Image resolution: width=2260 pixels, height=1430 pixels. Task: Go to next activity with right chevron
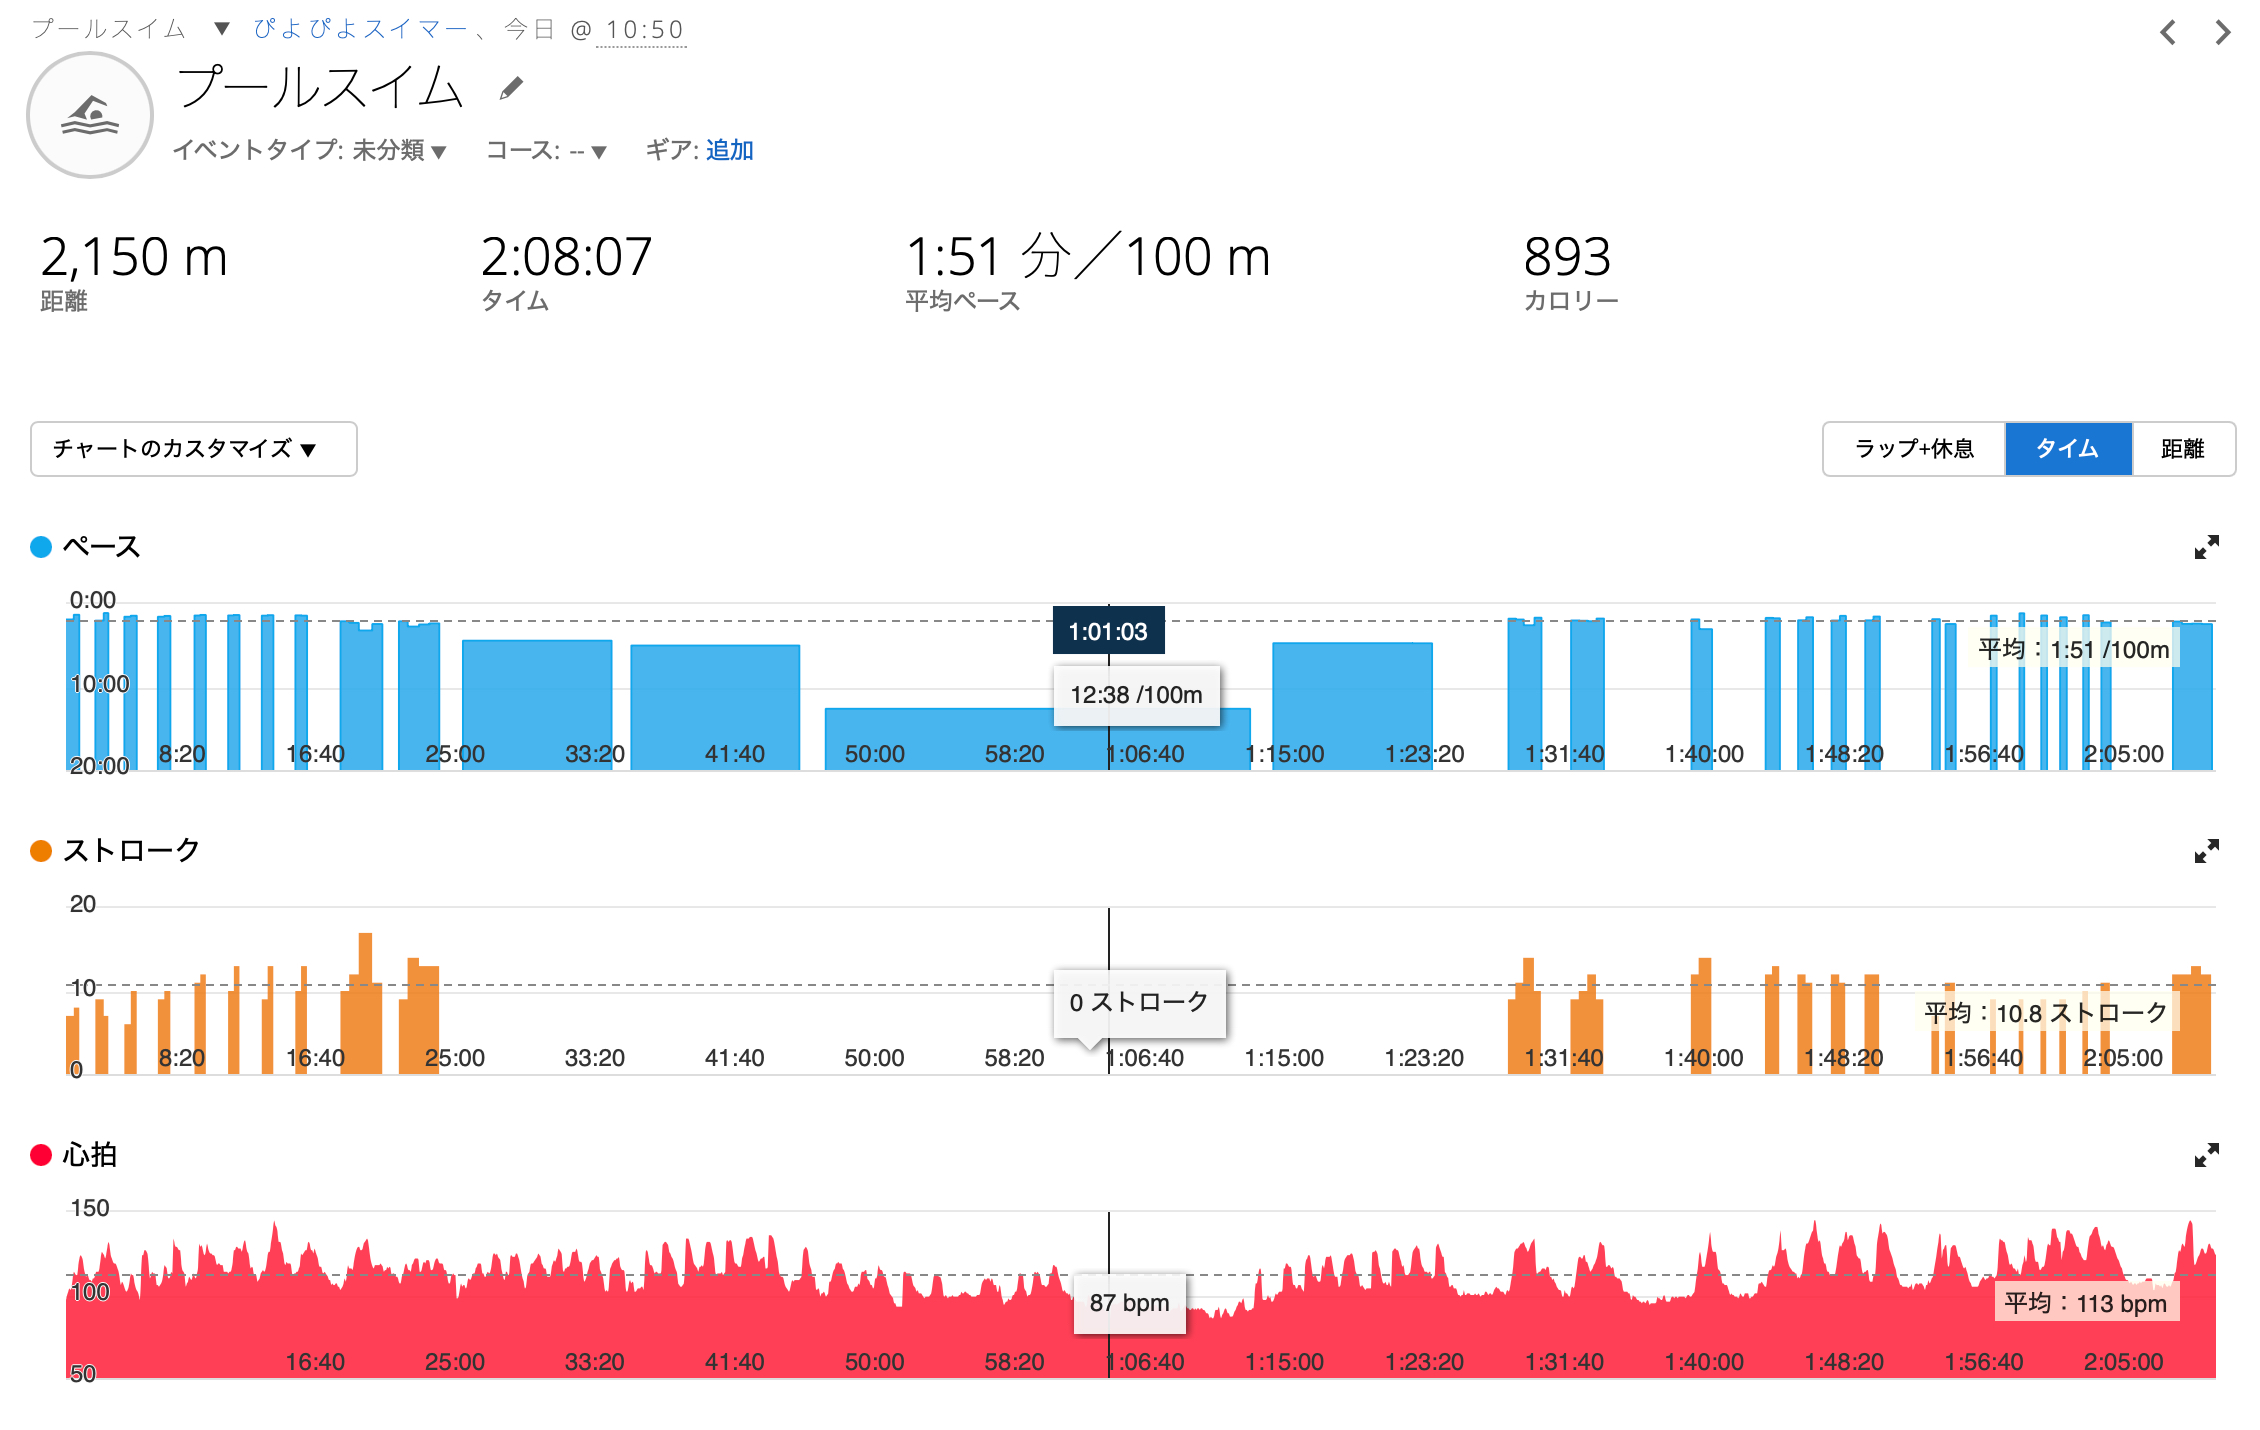pos(2222,33)
